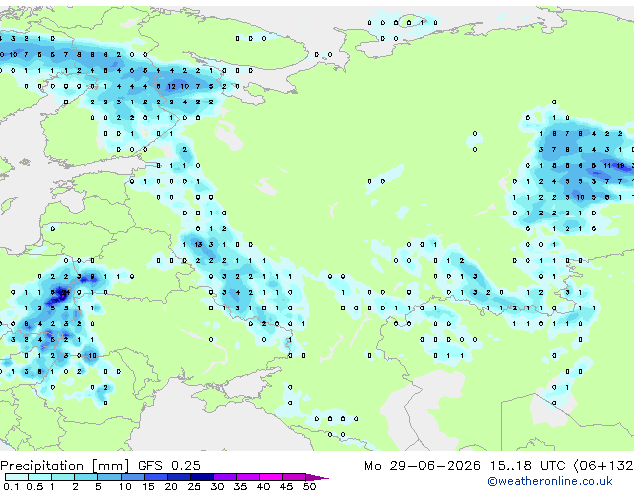
Task: Click the map value '13' on the map
Action: [x=198, y=245]
